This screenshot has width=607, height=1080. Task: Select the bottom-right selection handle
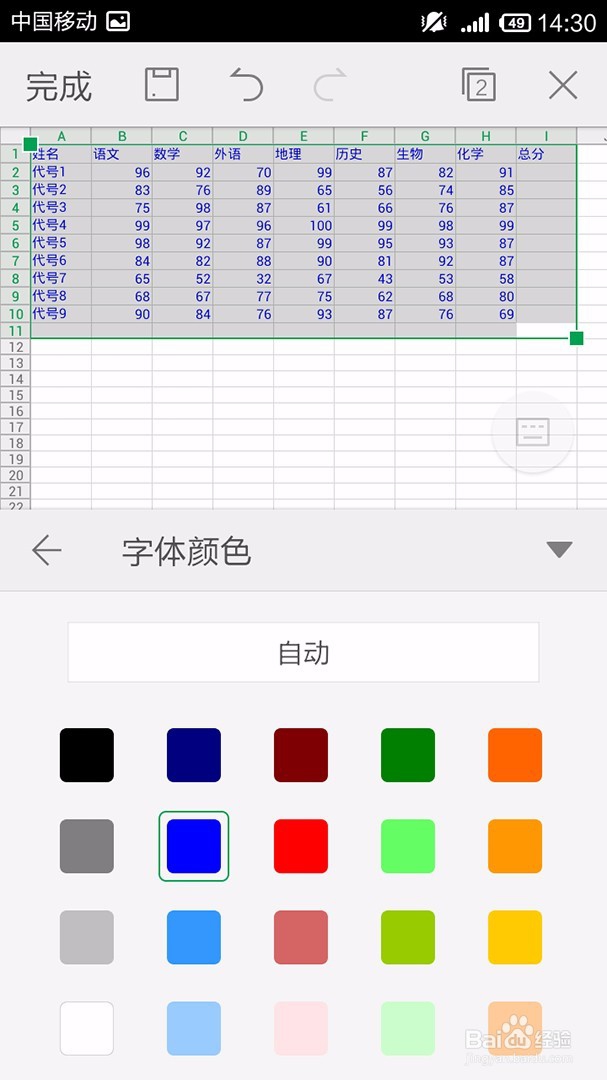[x=577, y=338]
